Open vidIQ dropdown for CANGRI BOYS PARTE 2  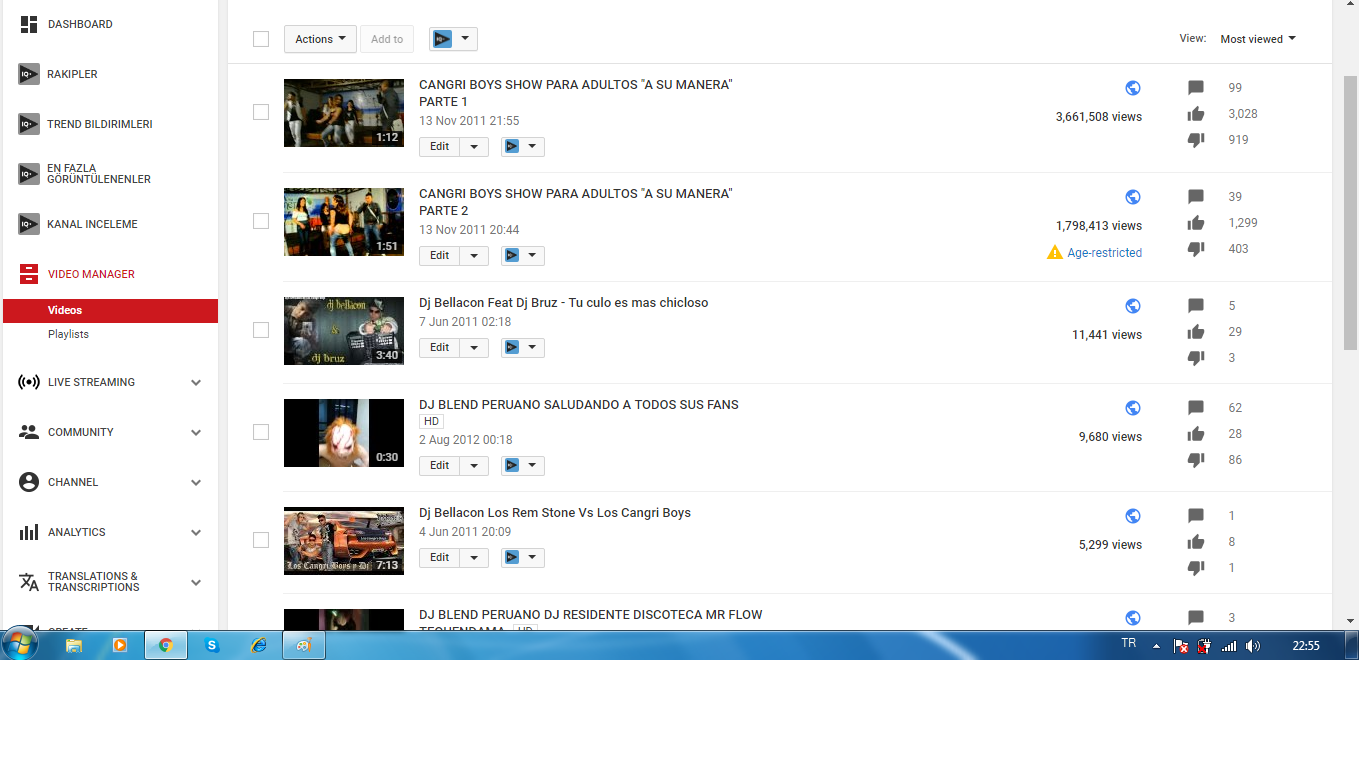click(523, 255)
